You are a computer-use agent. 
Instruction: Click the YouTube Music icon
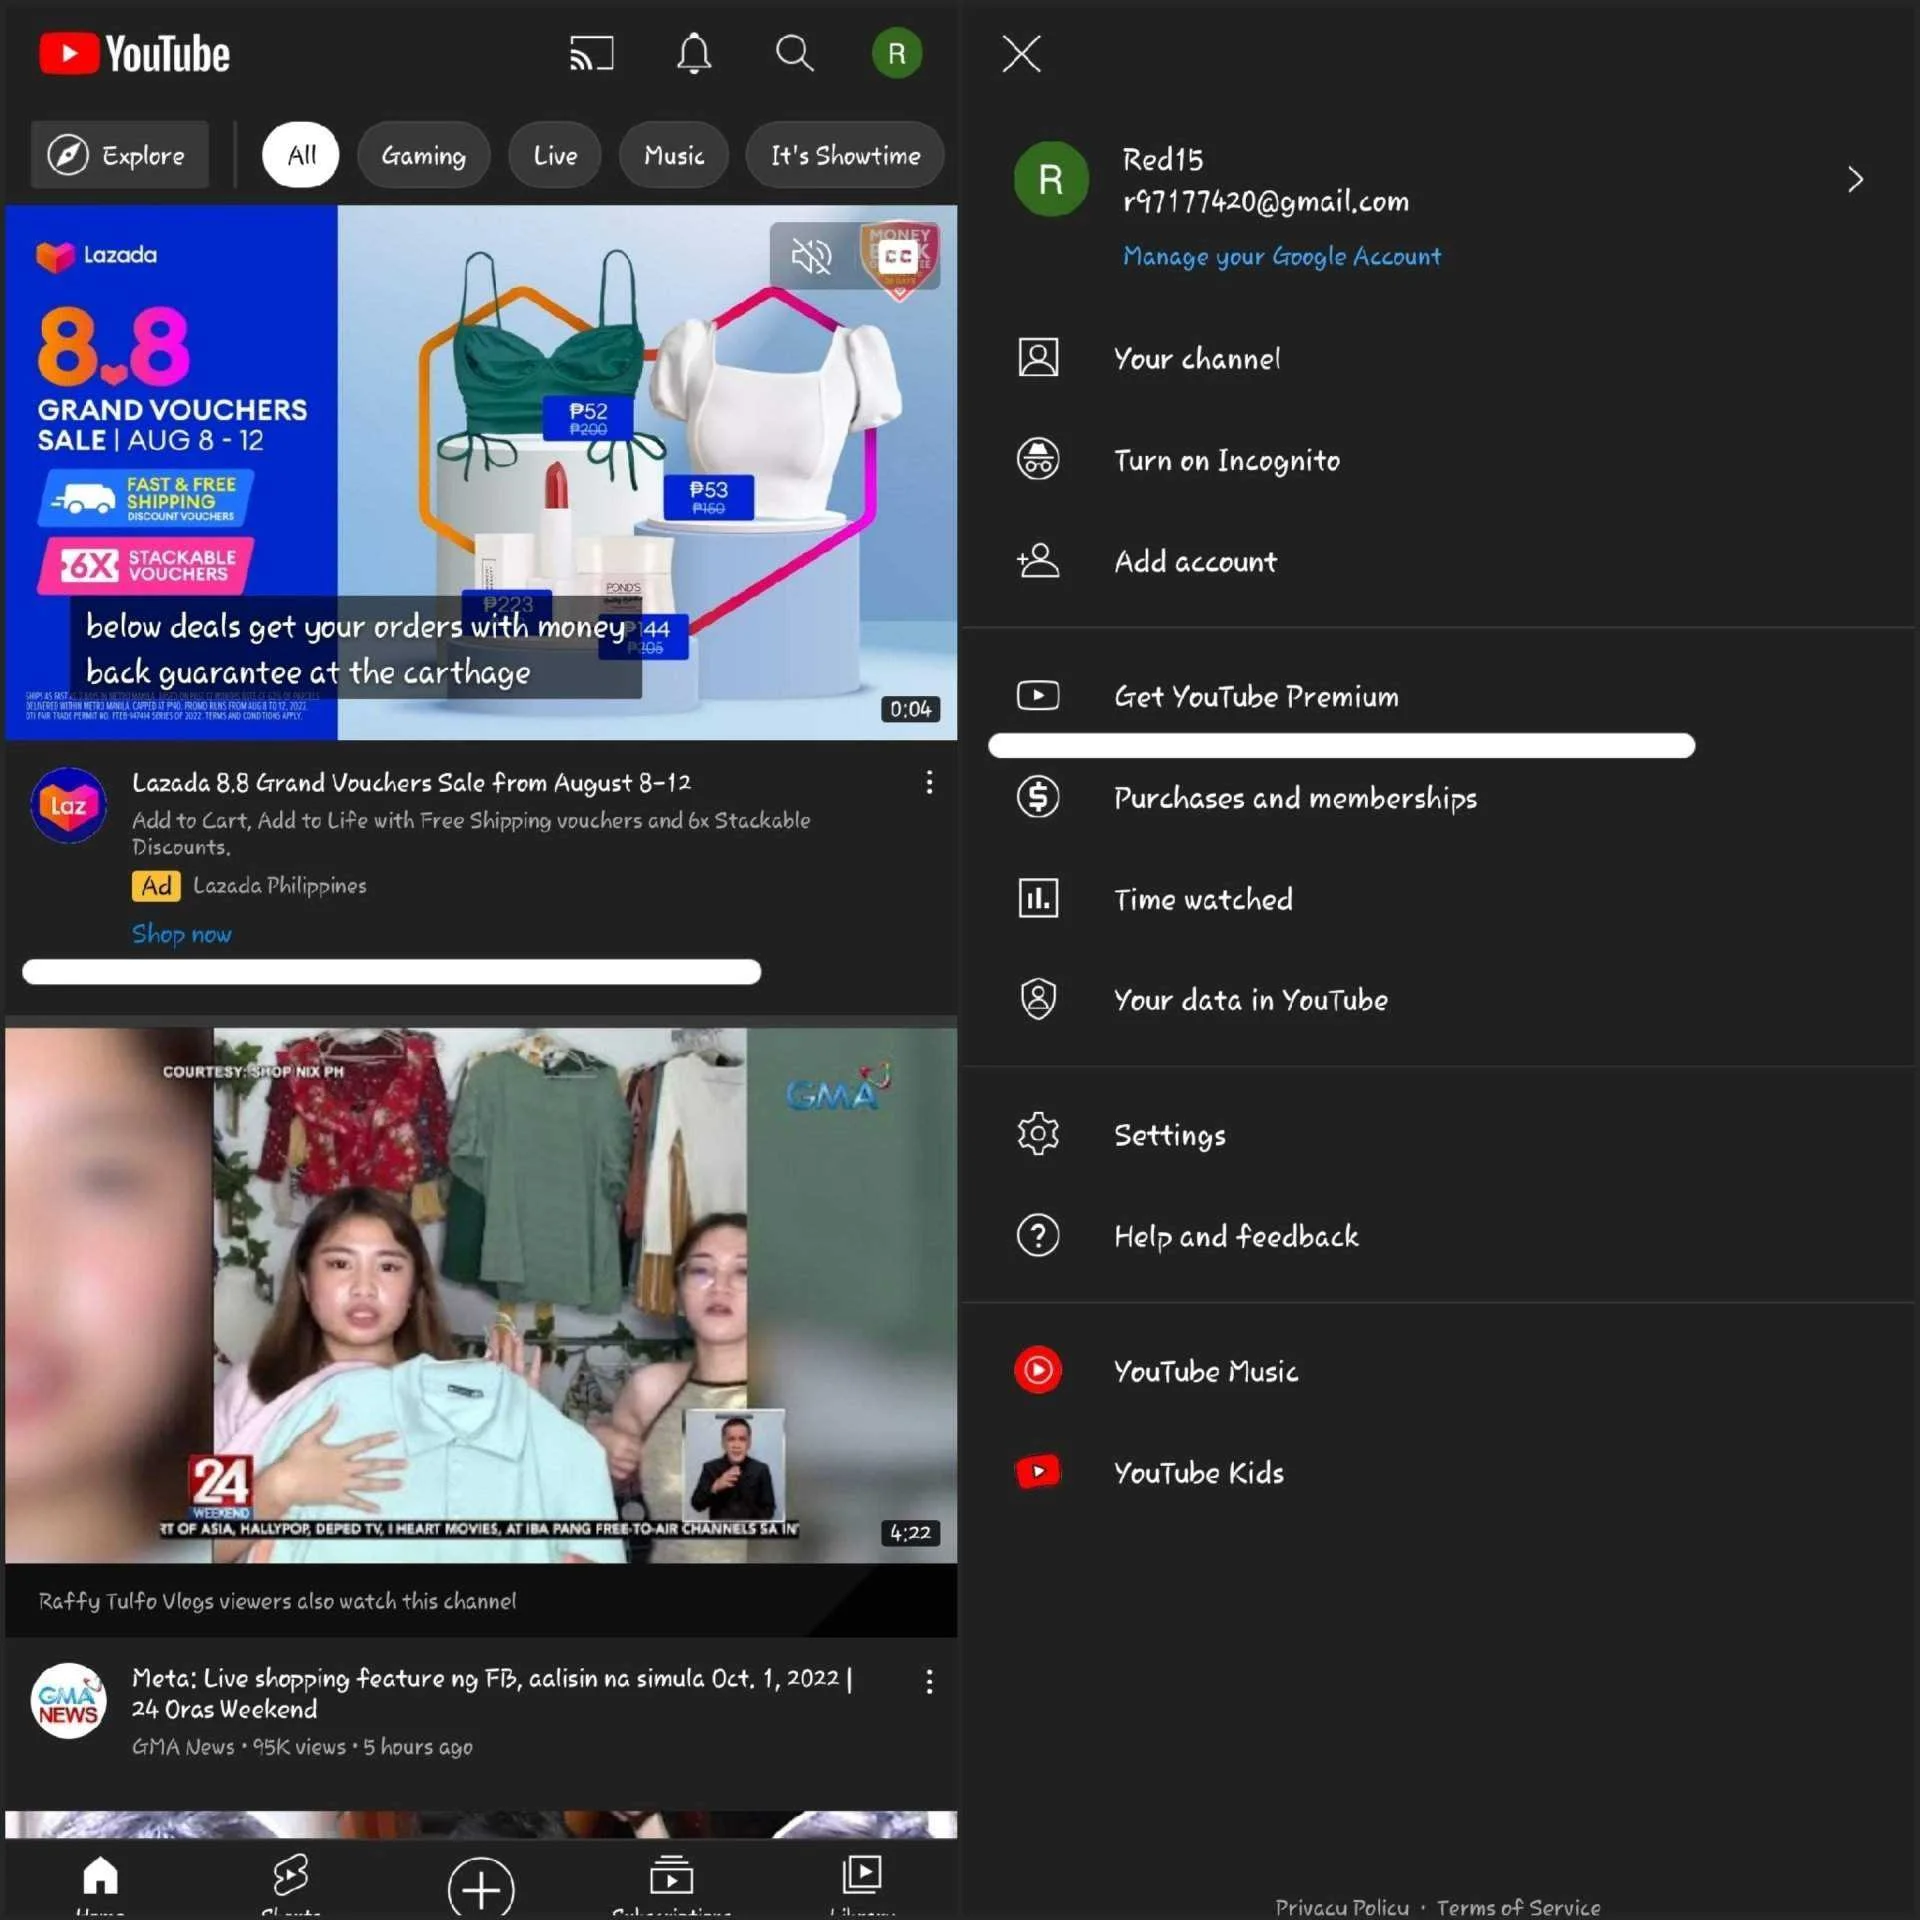point(1038,1370)
